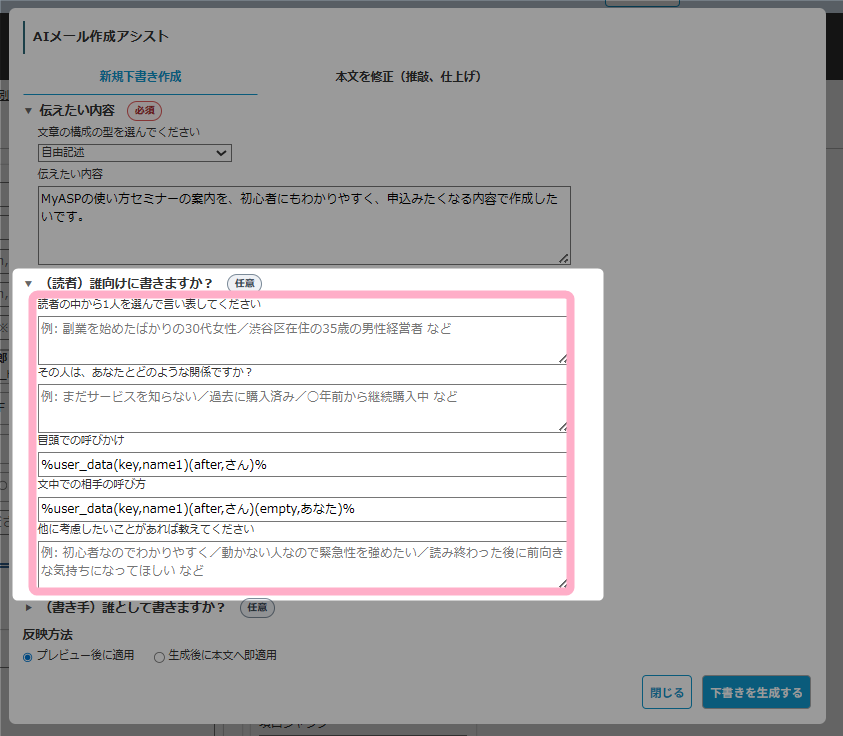Image resolution: width=843 pixels, height=736 pixels.
Task: Focus the 読者の中から1人を選んで text area
Action: point(303,340)
